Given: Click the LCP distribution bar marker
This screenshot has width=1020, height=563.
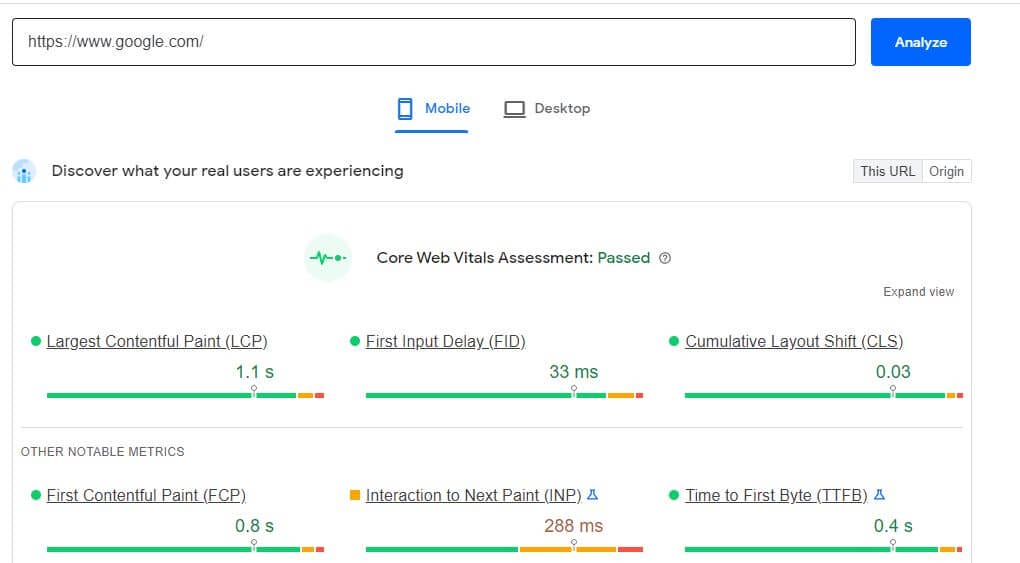Looking at the screenshot, I should 254,391.
